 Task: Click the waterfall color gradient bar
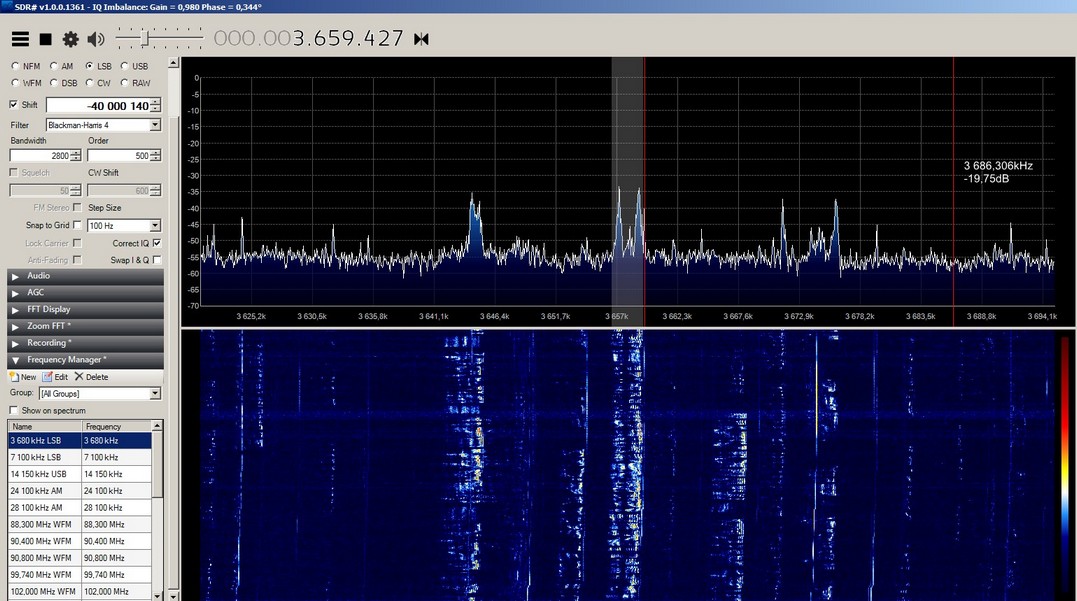pos(1065,467)
